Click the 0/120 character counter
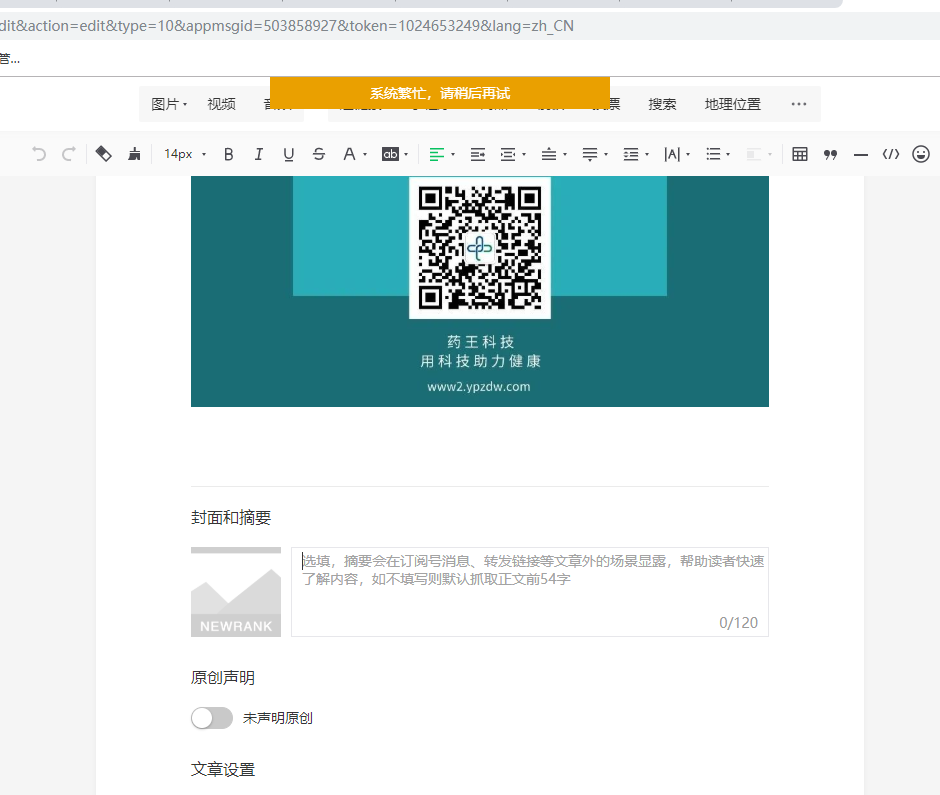This screenshot has width=940, height=795. [x=738, y=622]
